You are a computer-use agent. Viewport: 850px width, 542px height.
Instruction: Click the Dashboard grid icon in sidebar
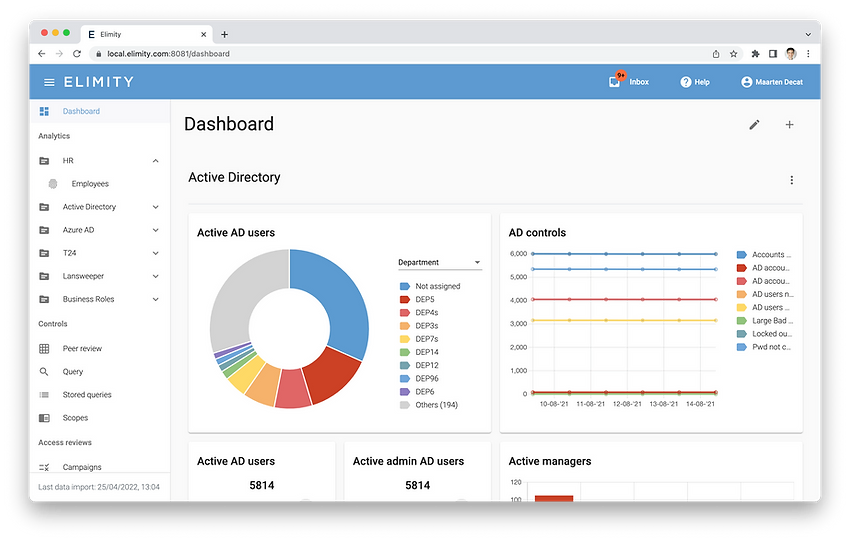click(44, 111)
